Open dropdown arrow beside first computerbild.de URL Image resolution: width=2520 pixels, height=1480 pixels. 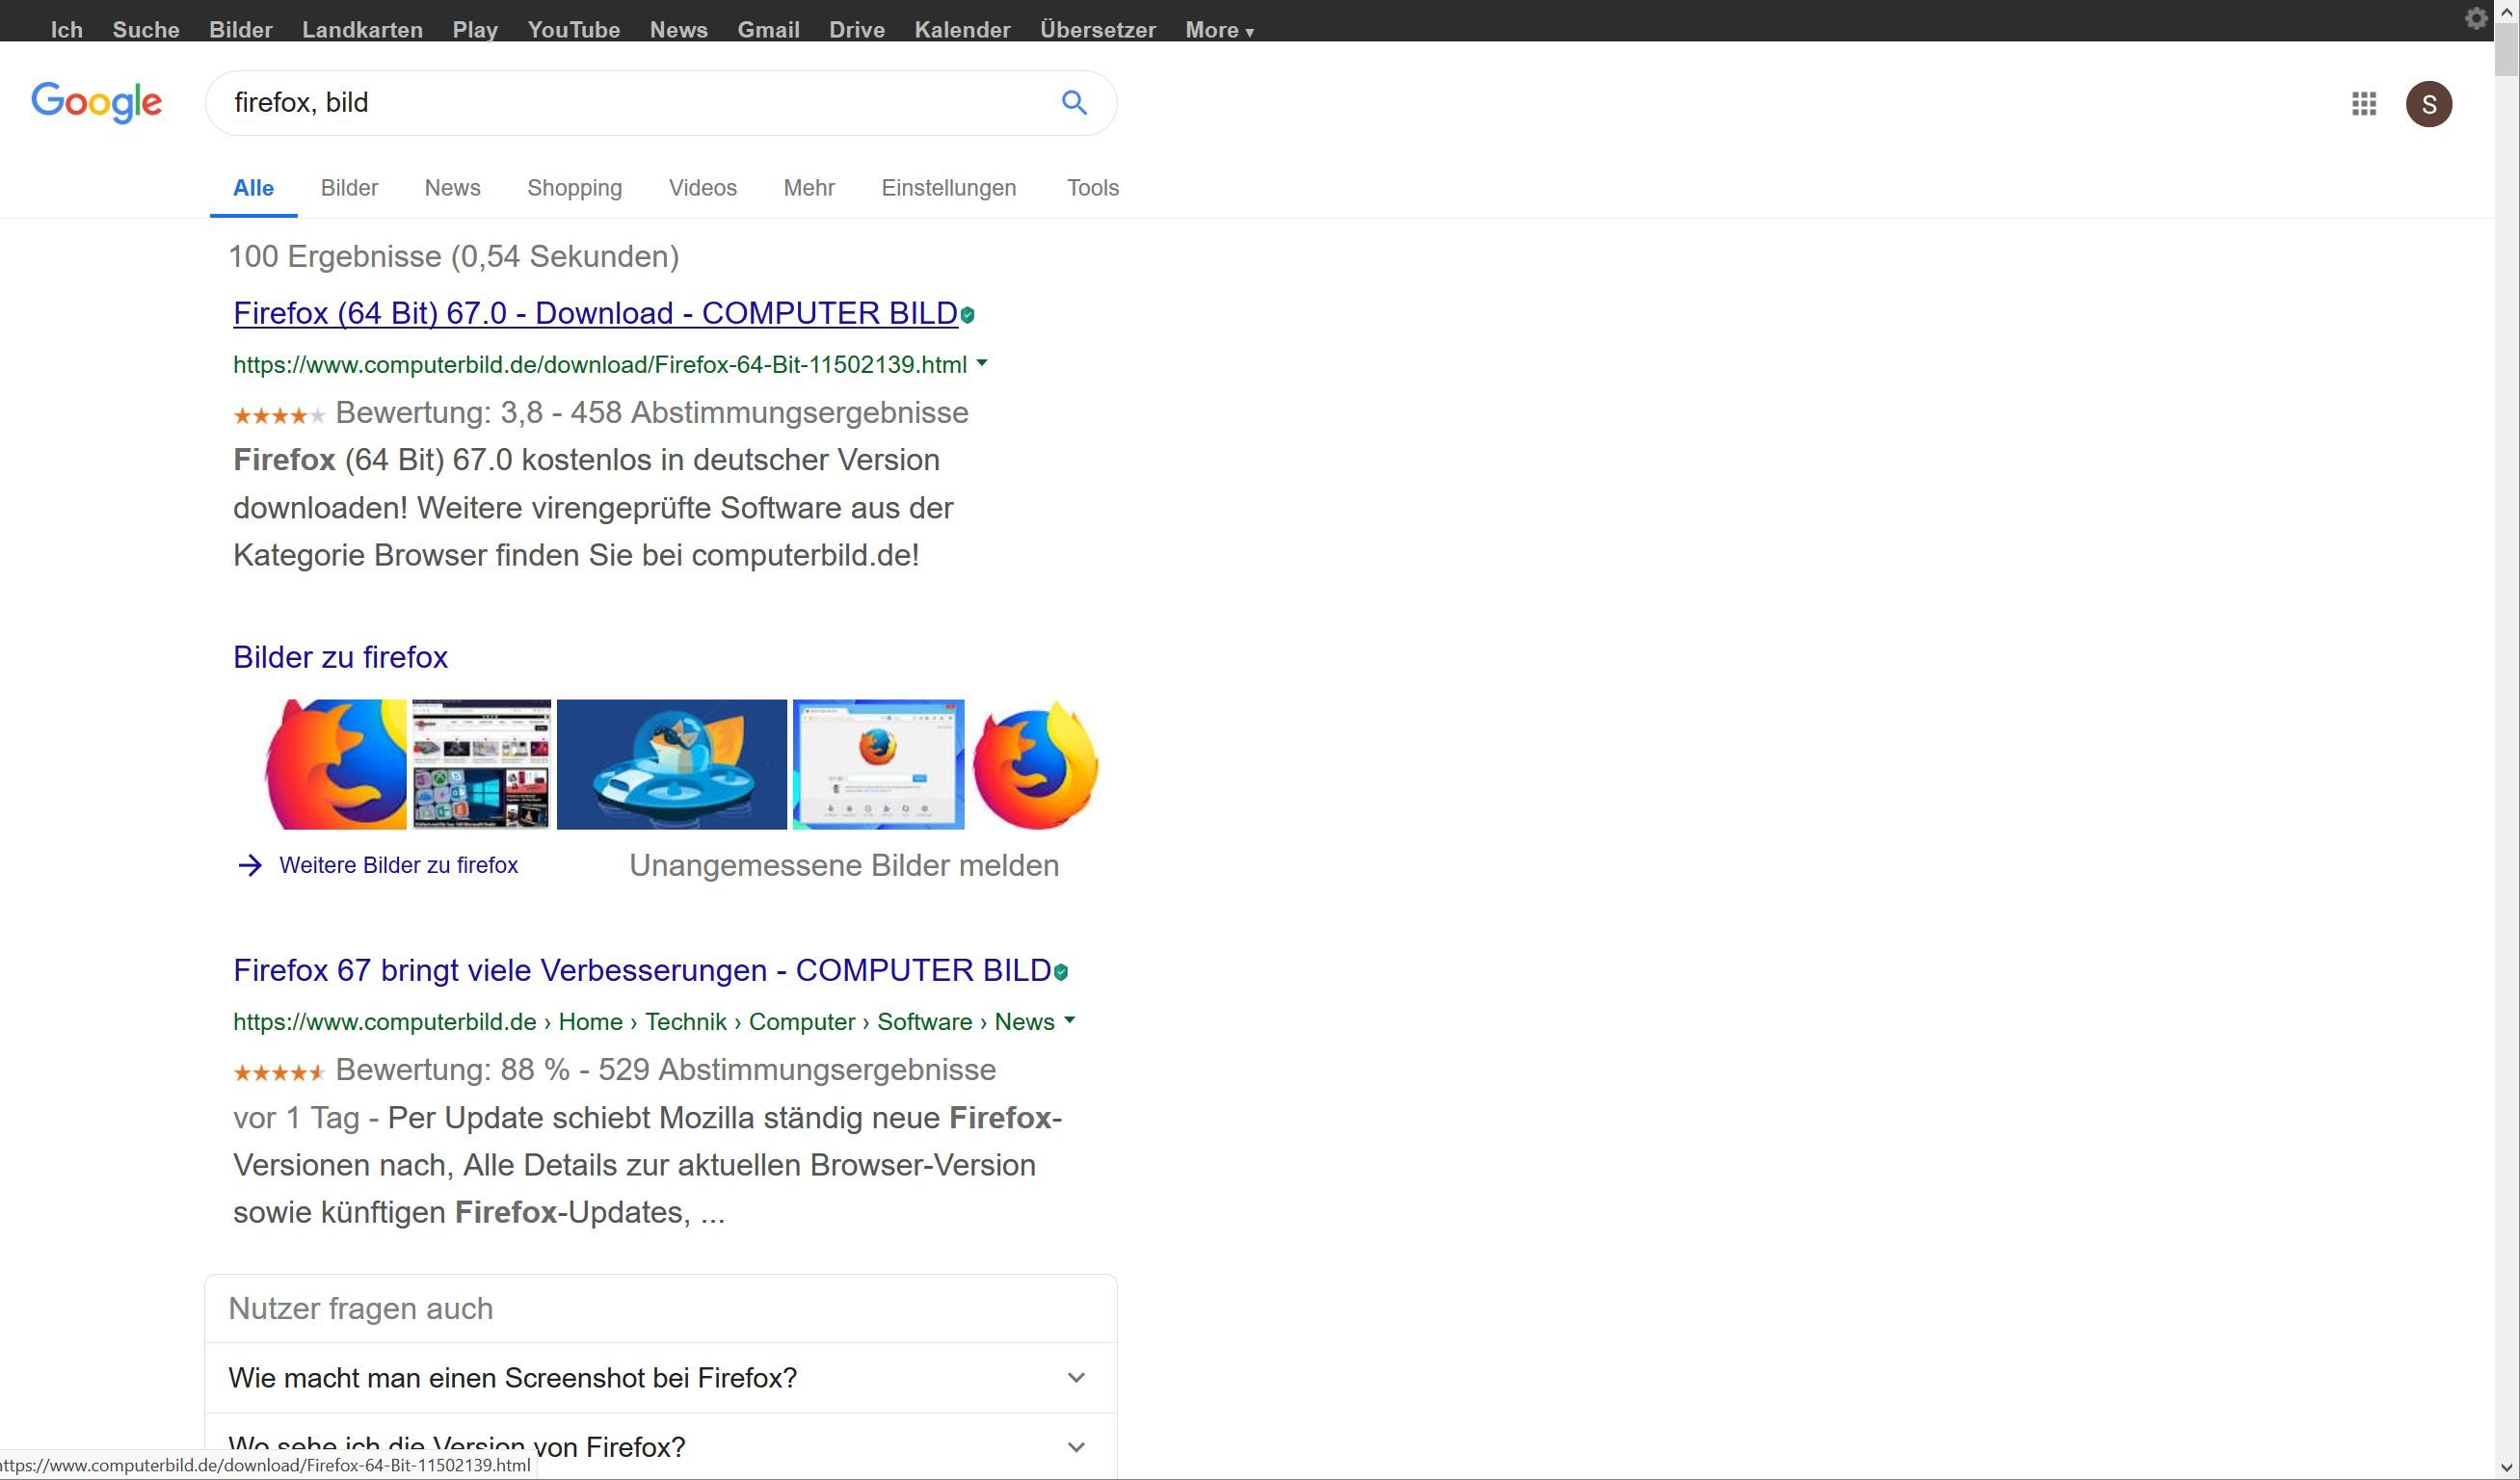point(982,364)
